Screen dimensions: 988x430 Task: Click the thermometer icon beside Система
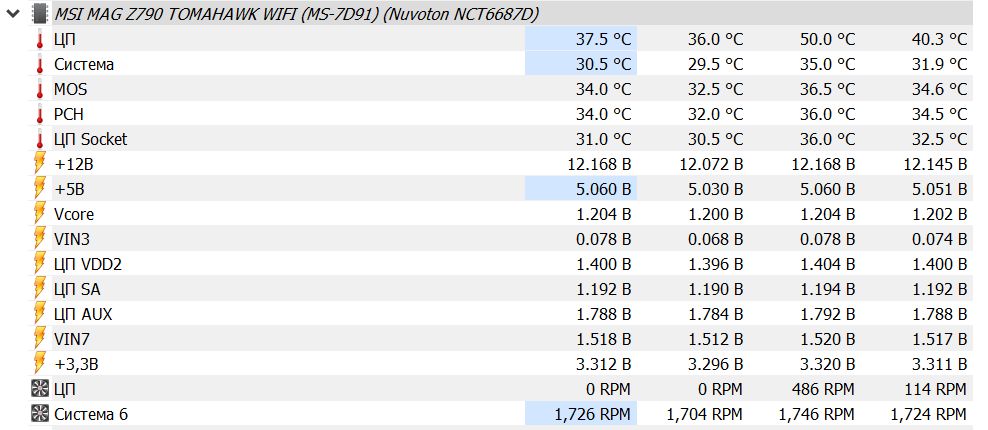pyautogui.click(x=40, y=64)
